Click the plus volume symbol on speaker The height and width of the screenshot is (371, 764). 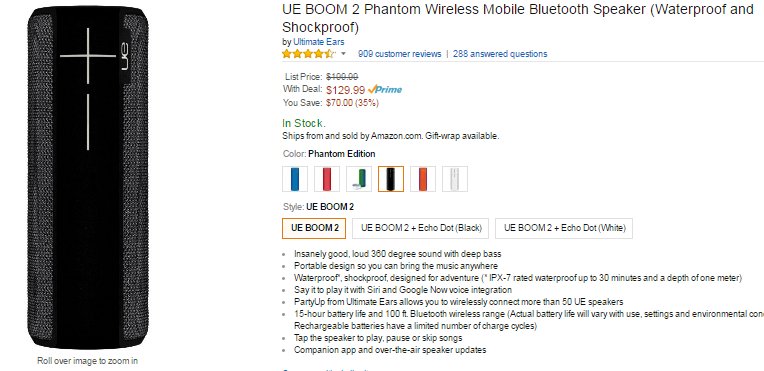click(x=88, y=56)
